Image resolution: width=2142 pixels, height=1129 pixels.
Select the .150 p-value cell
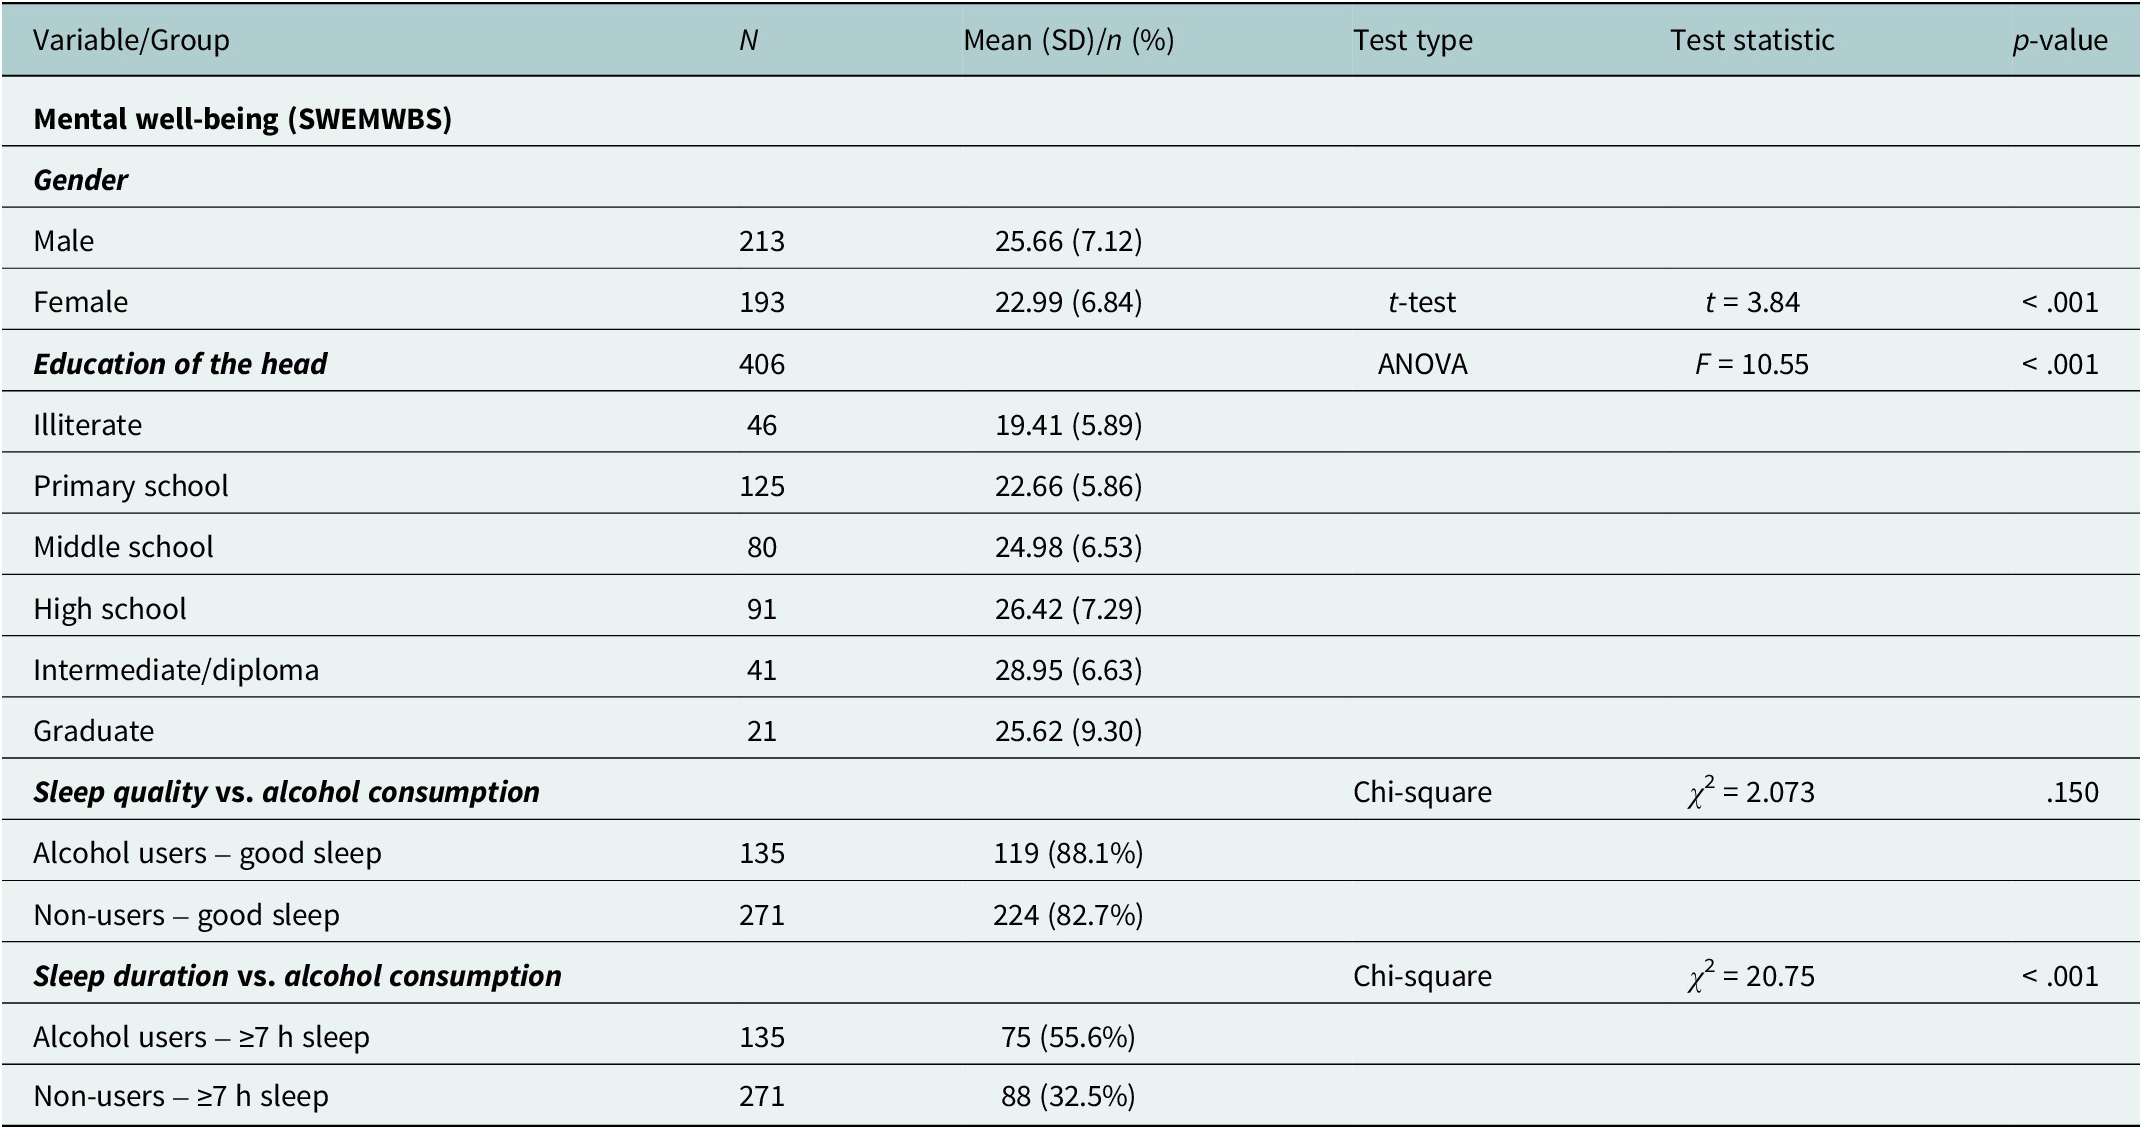tap(2072, 792)
